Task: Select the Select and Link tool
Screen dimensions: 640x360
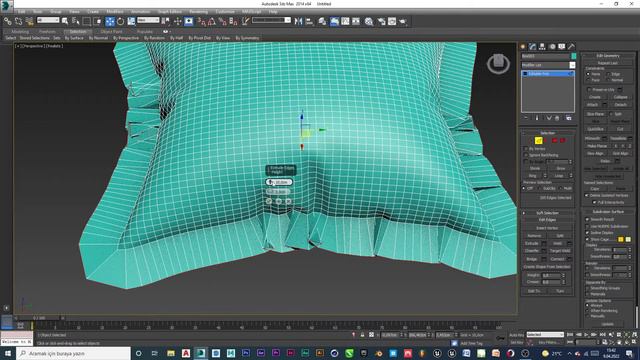Action: (x=8, y=21)
